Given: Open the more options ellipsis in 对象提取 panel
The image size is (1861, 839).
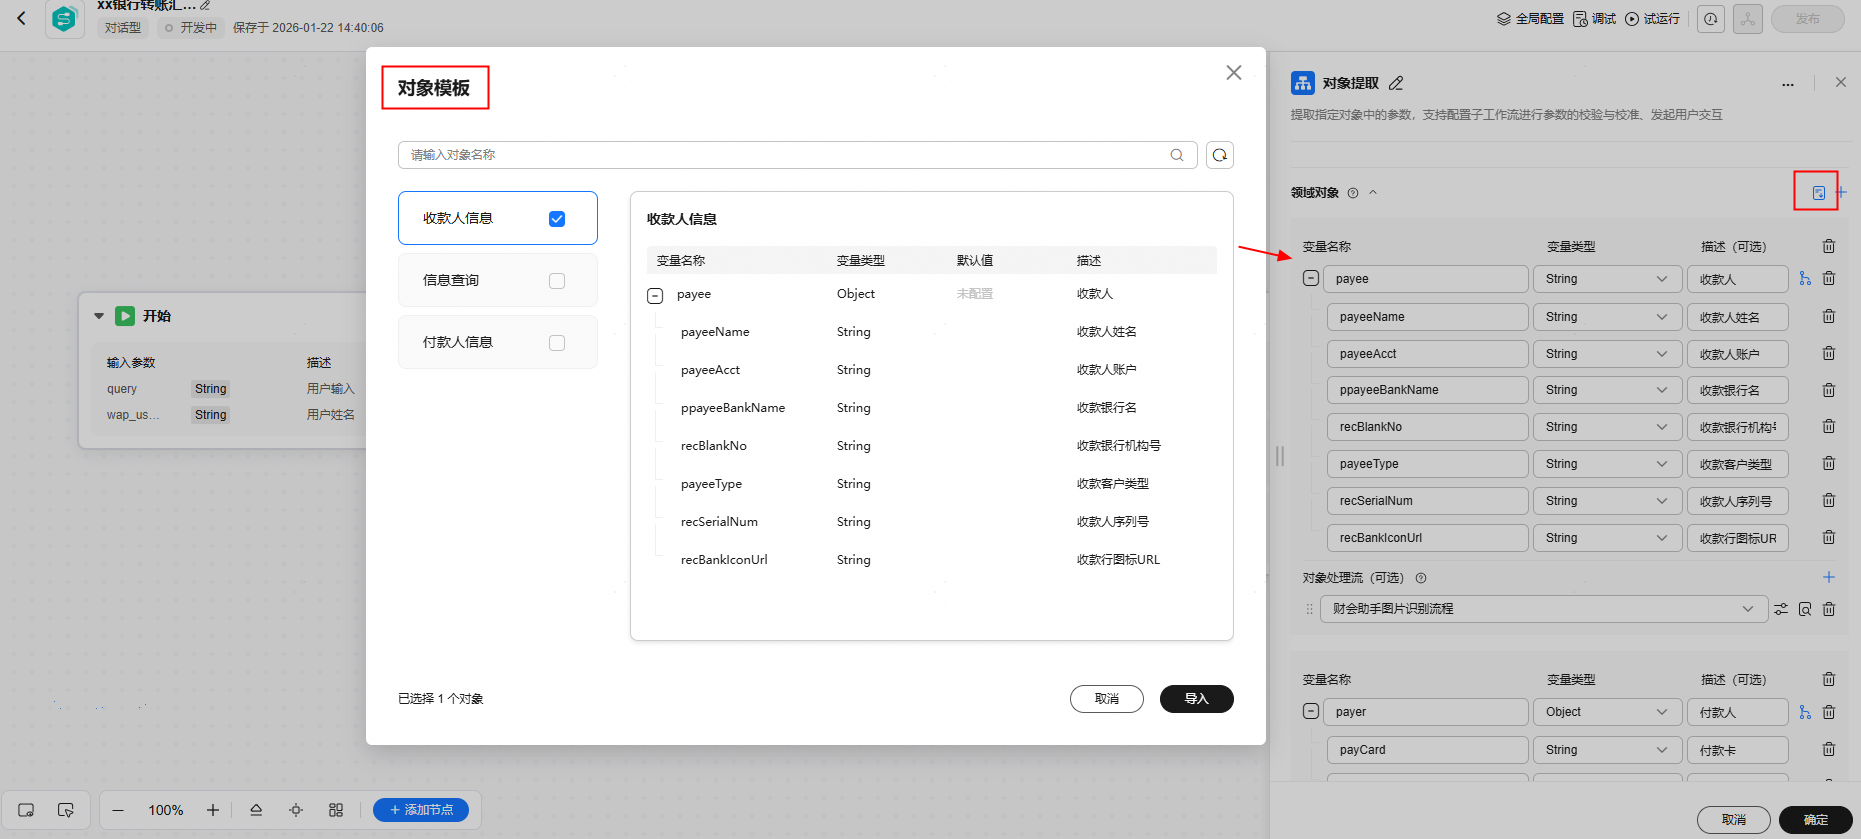Looking at the screenshot, I should coord(1788,84).
